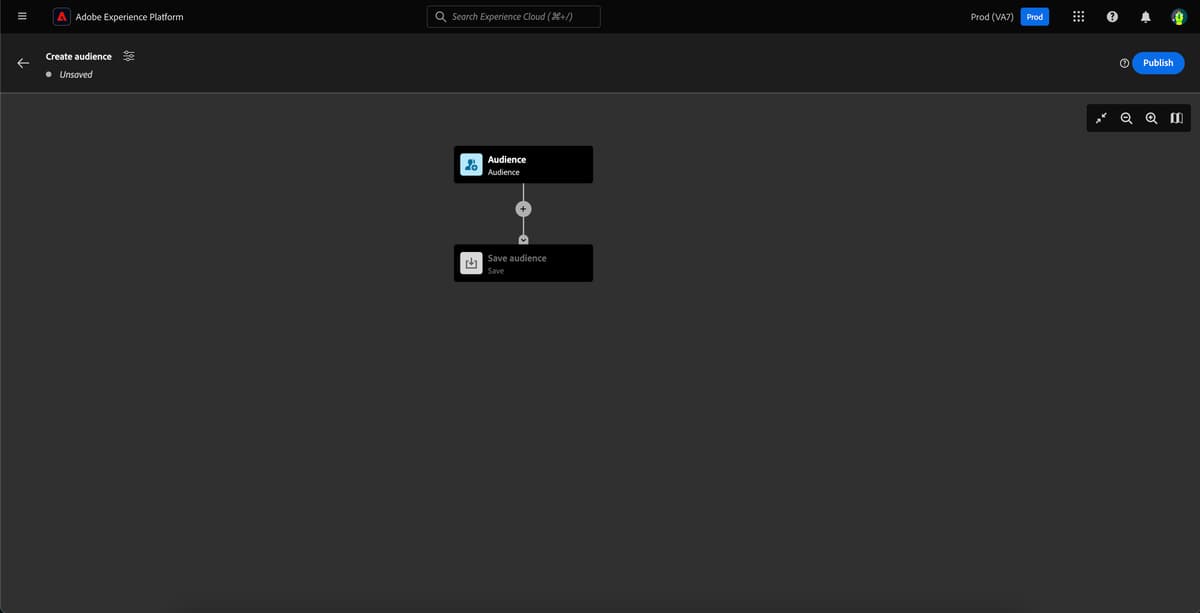Open the Prod (VA7) sandbox selector

coord(991,16)
